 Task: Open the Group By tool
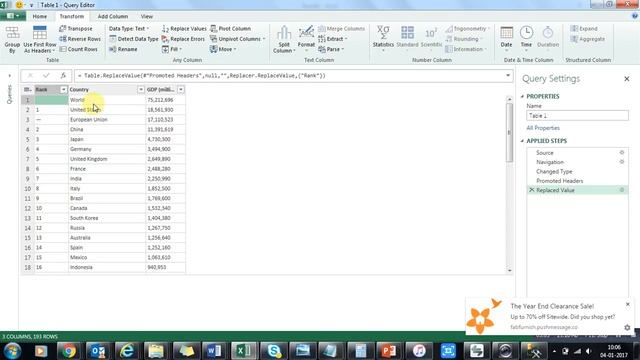[12, 40]
